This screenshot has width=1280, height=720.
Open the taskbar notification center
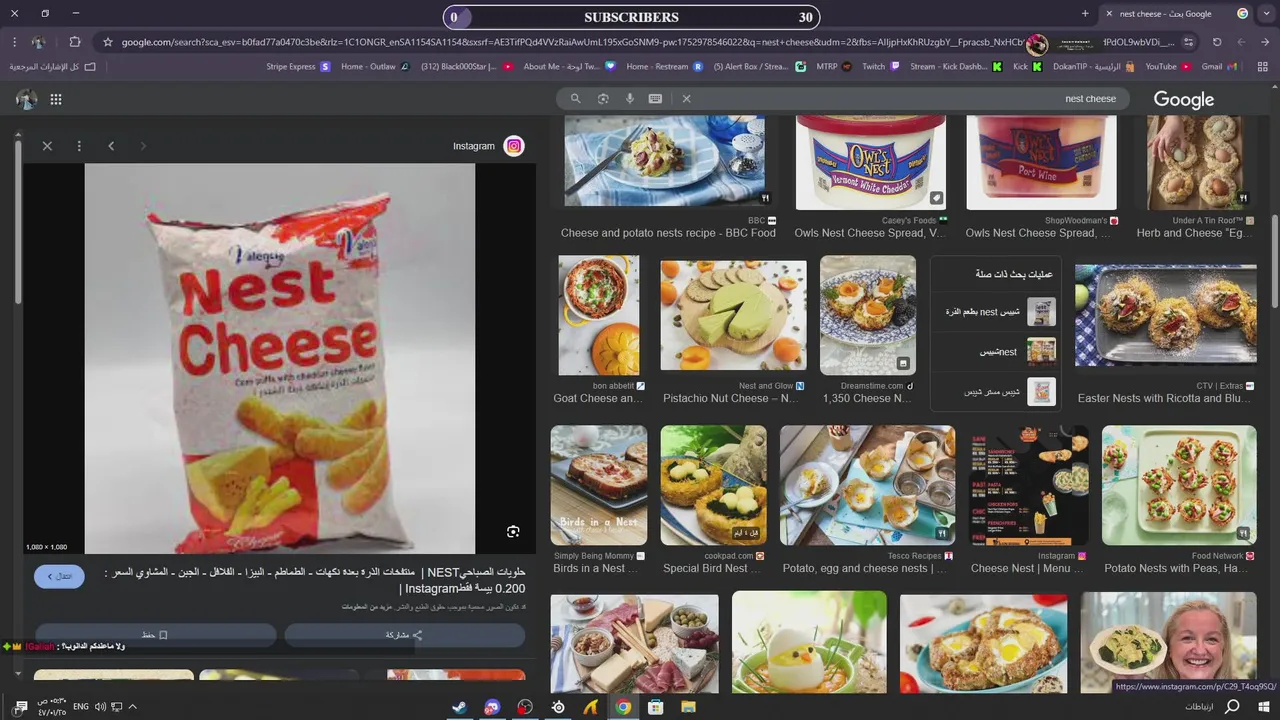20,707
